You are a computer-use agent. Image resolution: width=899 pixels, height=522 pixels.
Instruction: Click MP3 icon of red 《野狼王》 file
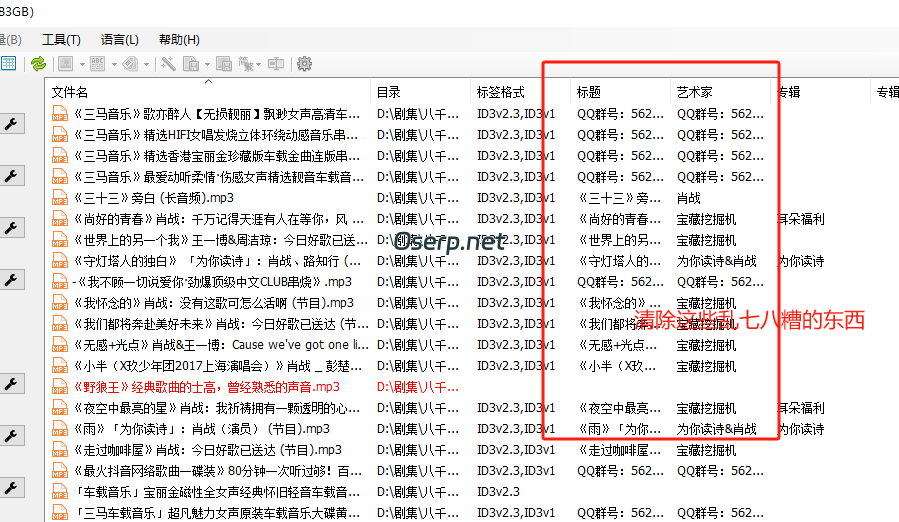coord(60,387)
